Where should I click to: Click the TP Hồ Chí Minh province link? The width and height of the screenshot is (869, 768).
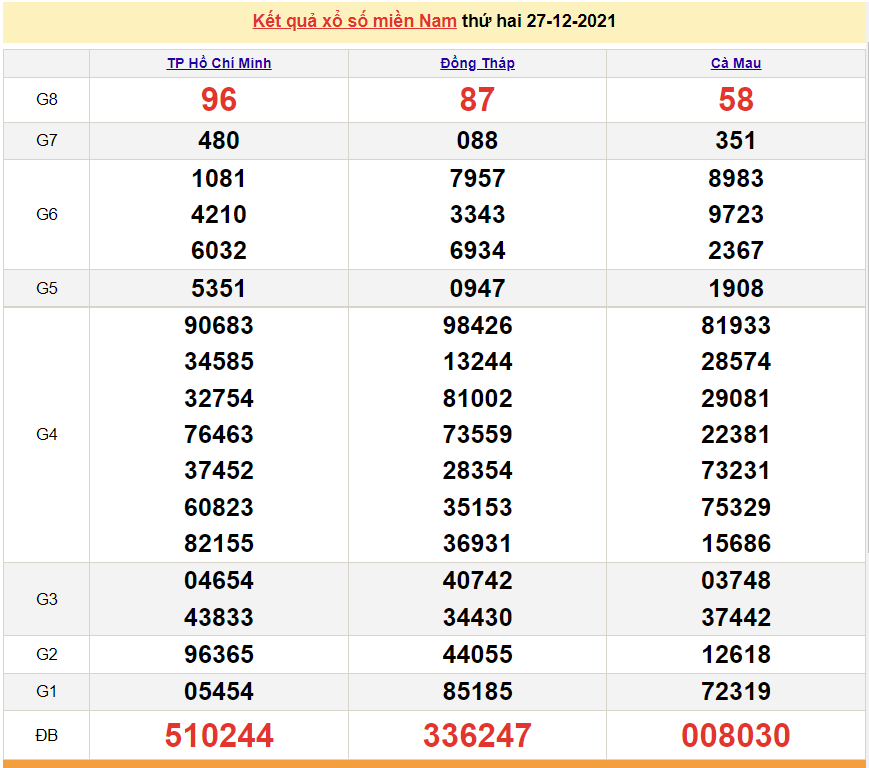(x=219, y=63)
